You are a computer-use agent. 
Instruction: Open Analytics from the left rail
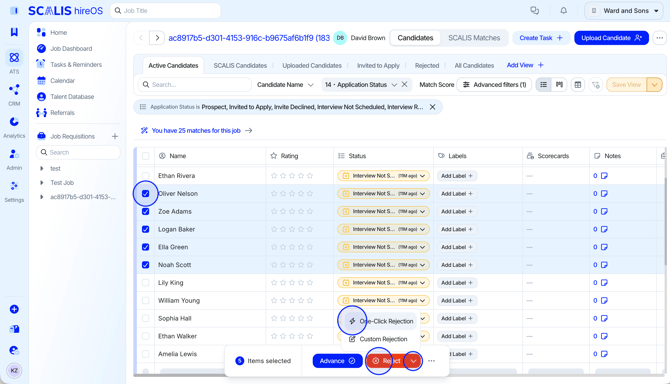[x=14, y=122]
